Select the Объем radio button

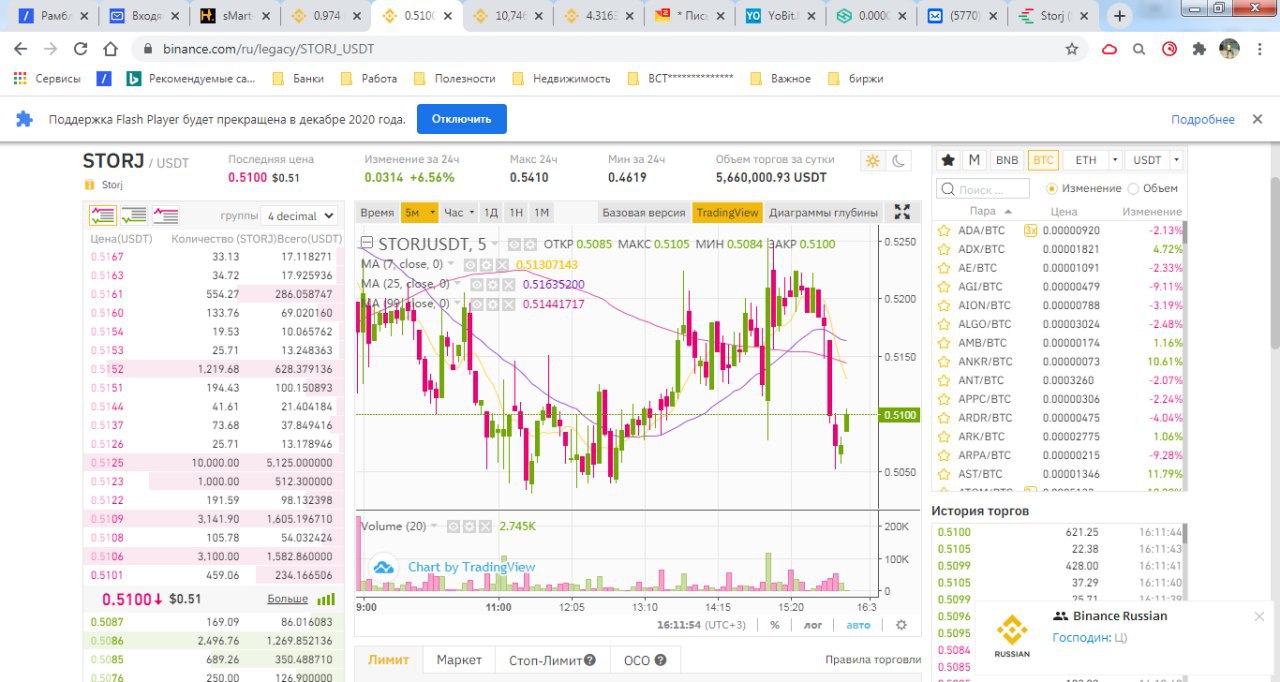pyautogui.click(x=1133, y=188)
